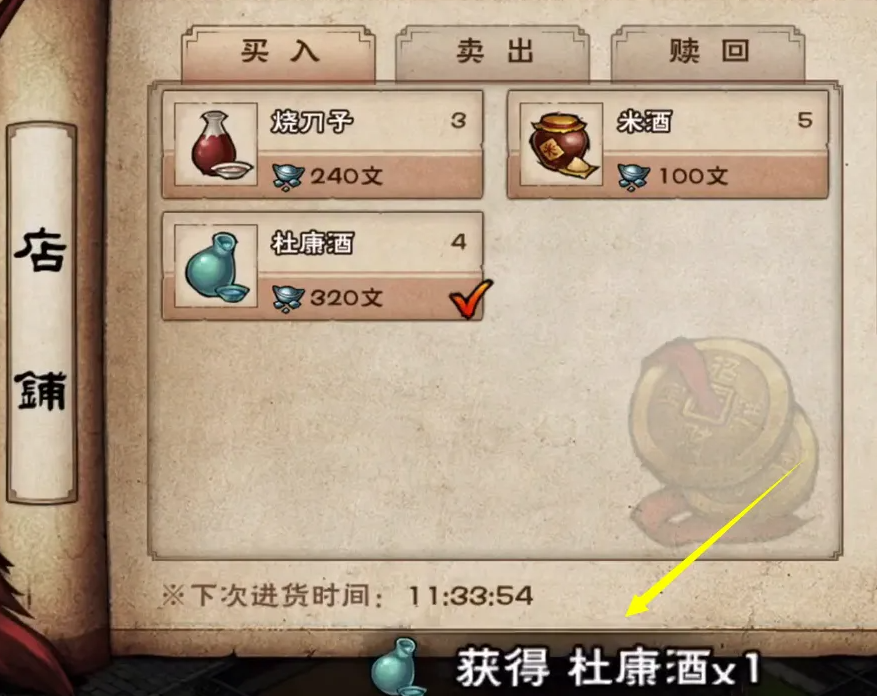The width and height of the screenshot is (877, 696).
Task: Click the 获得 杜康酒x1 notification text
Action: 609,667
